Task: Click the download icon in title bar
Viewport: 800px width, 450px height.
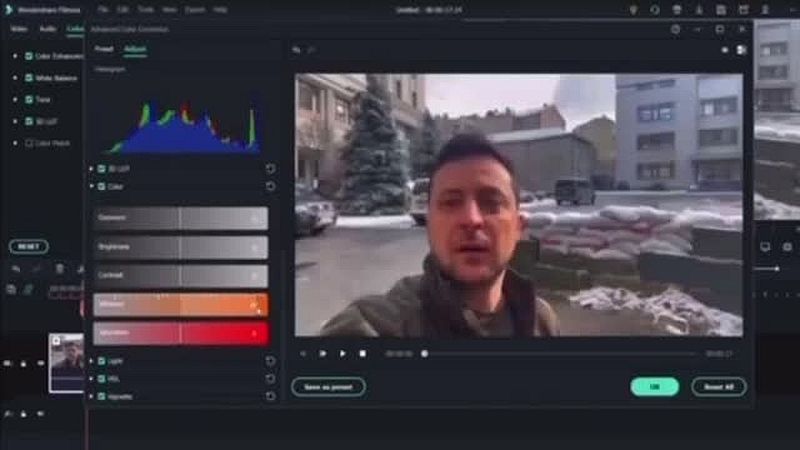Action: click(x=699, y=10)
